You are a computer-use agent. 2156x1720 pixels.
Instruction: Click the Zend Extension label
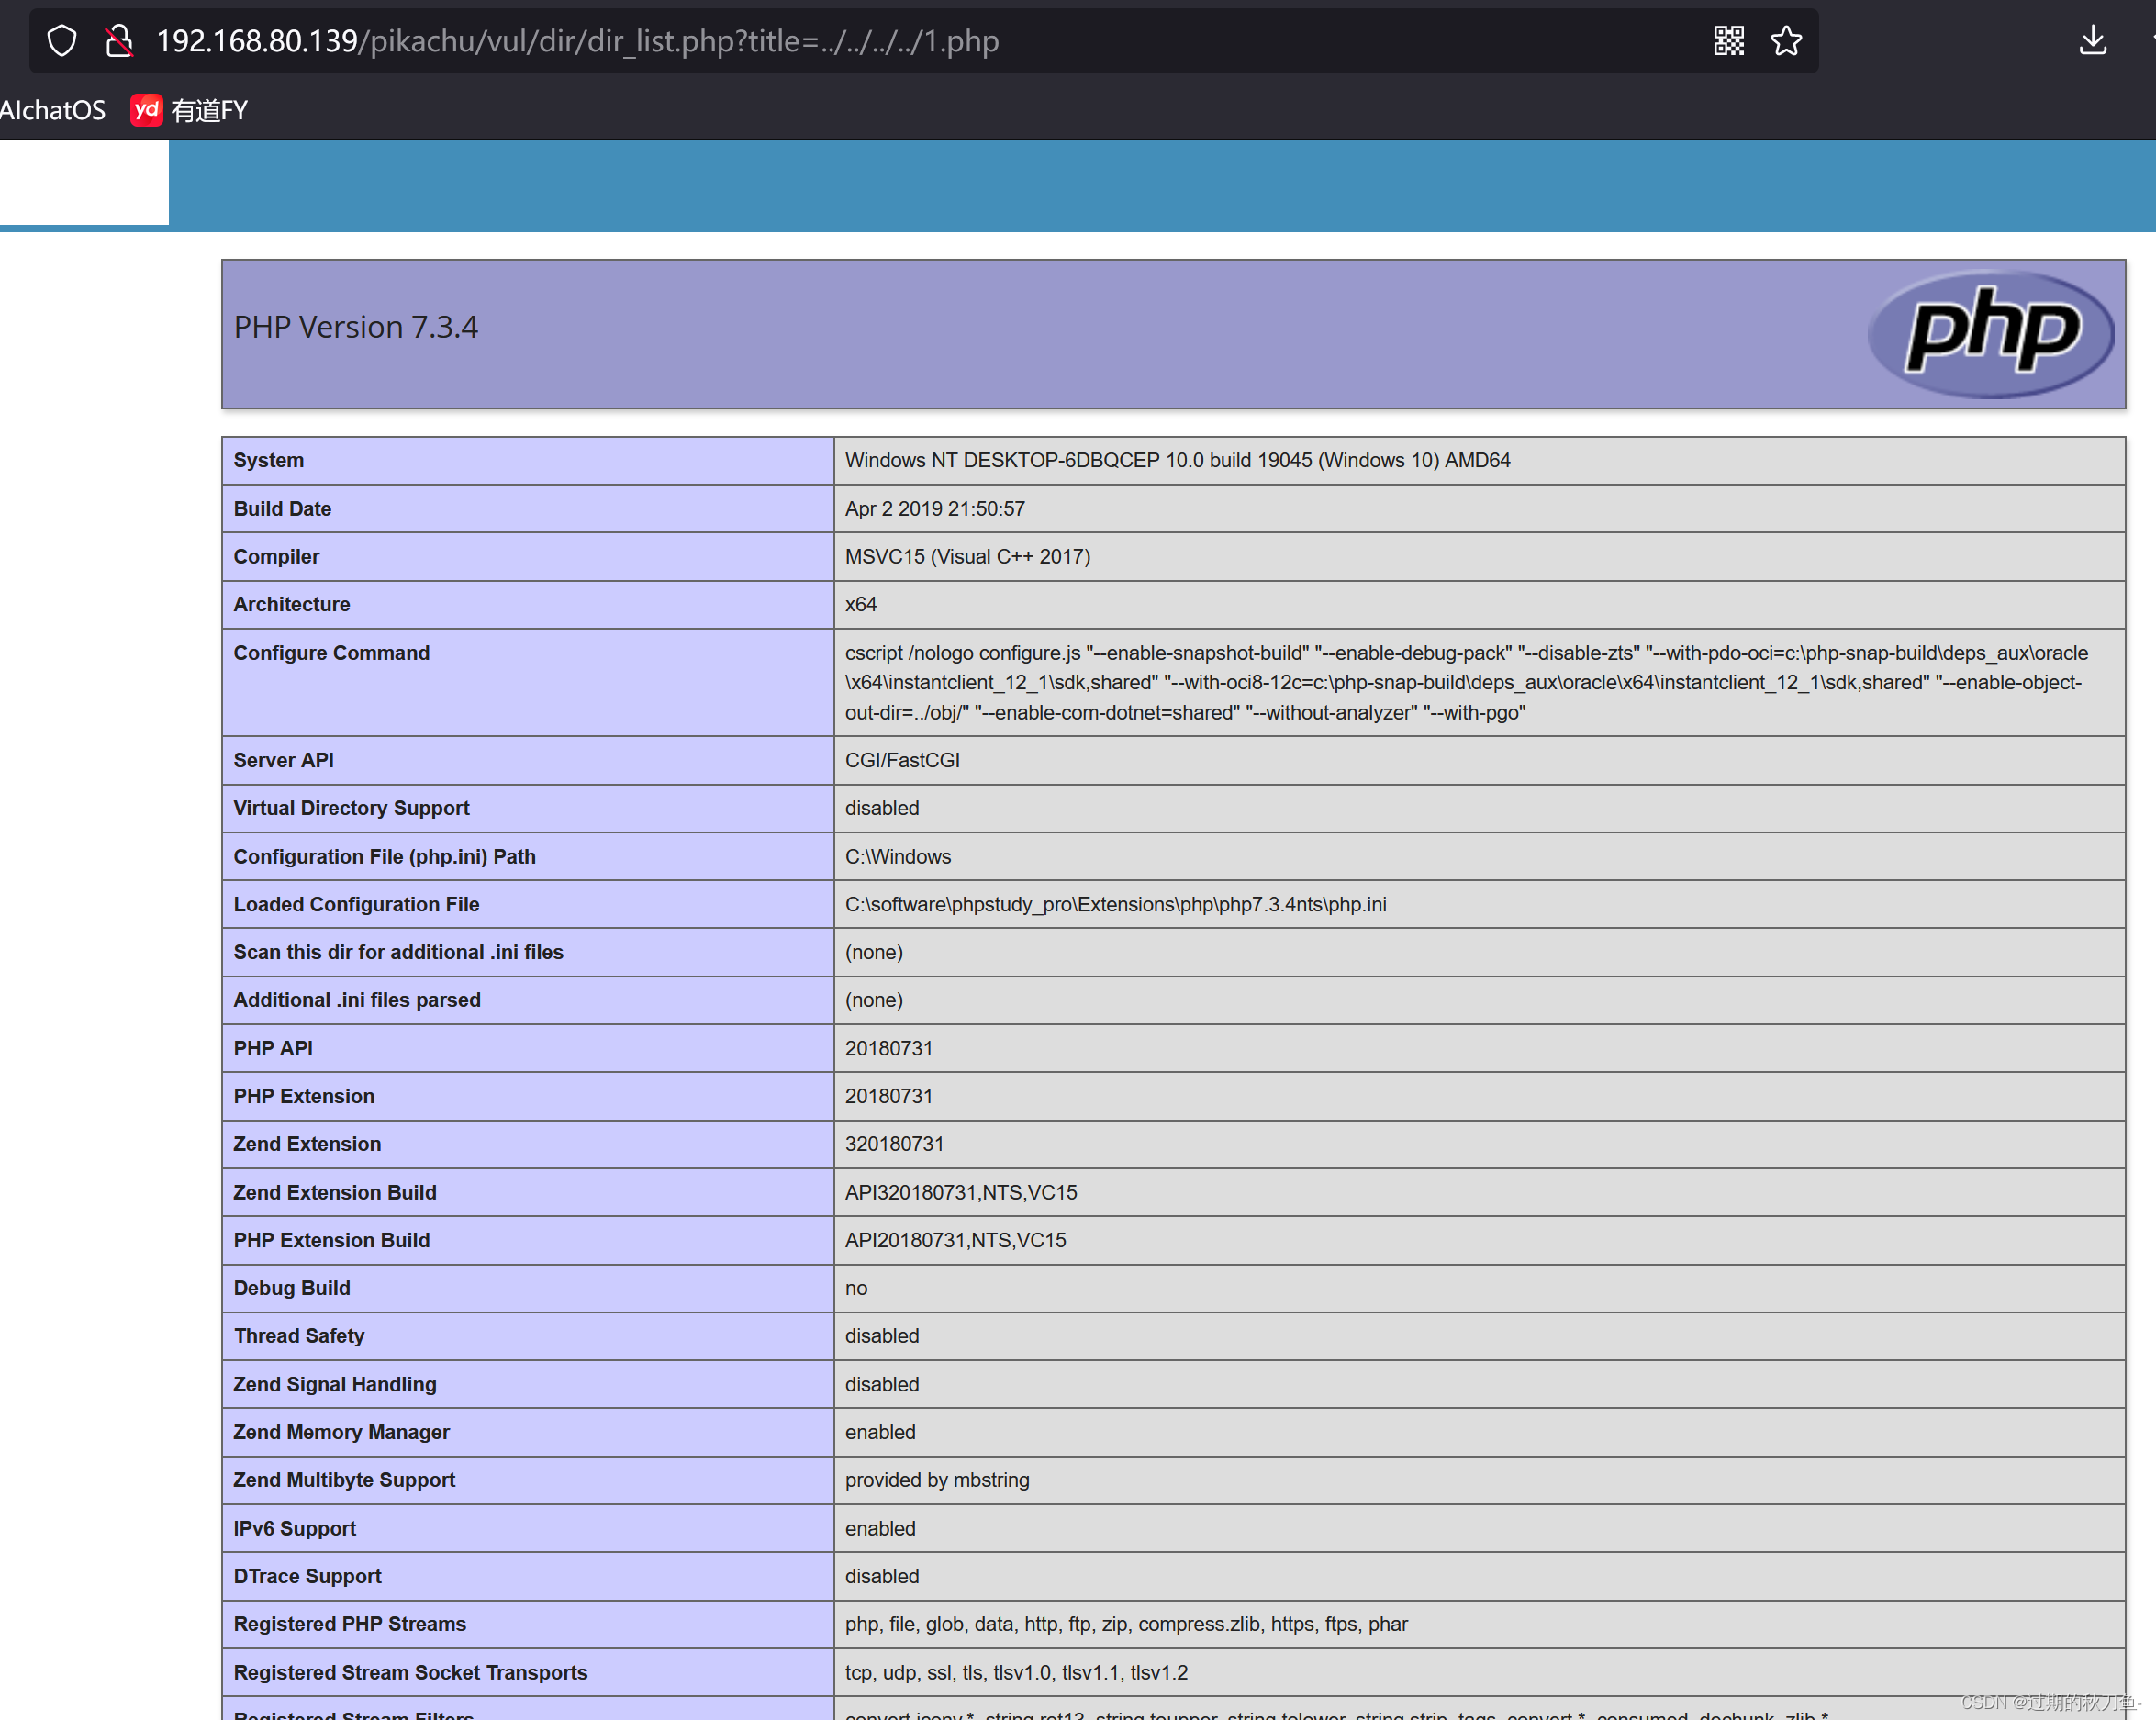coord(308,1144)
